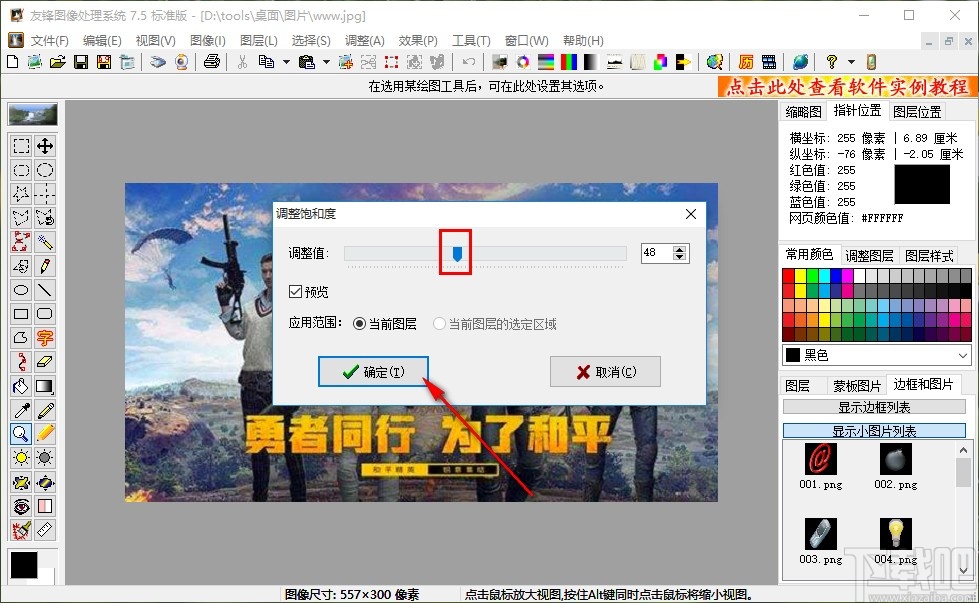This screenshot has width=979, height=603.
Task: Select the rectangular marquee selection tool
Action: 21,146
